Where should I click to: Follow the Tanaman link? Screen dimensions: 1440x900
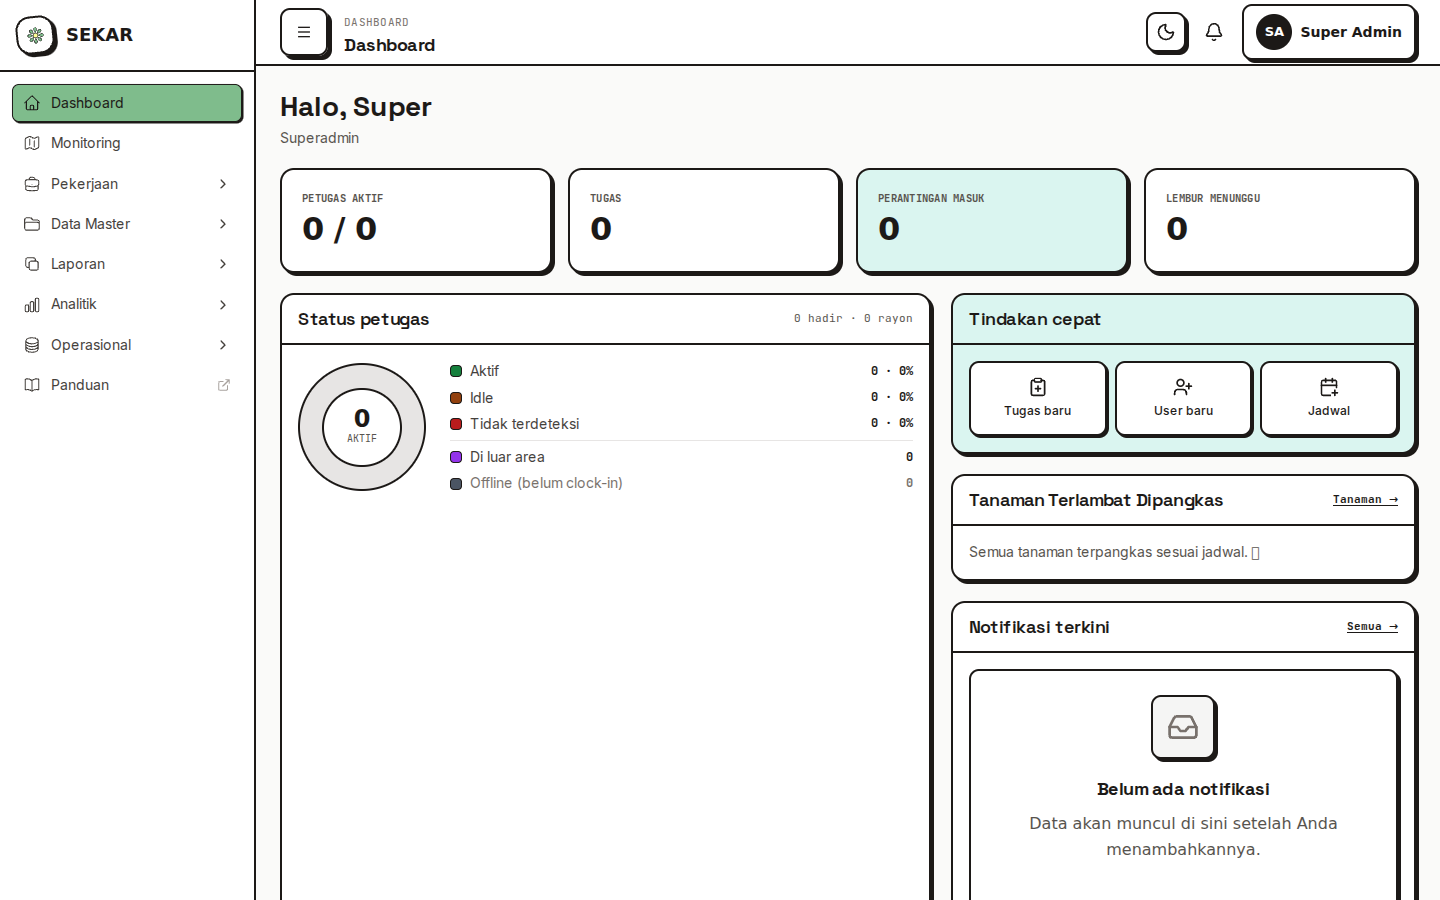[x=1365, y=499]
